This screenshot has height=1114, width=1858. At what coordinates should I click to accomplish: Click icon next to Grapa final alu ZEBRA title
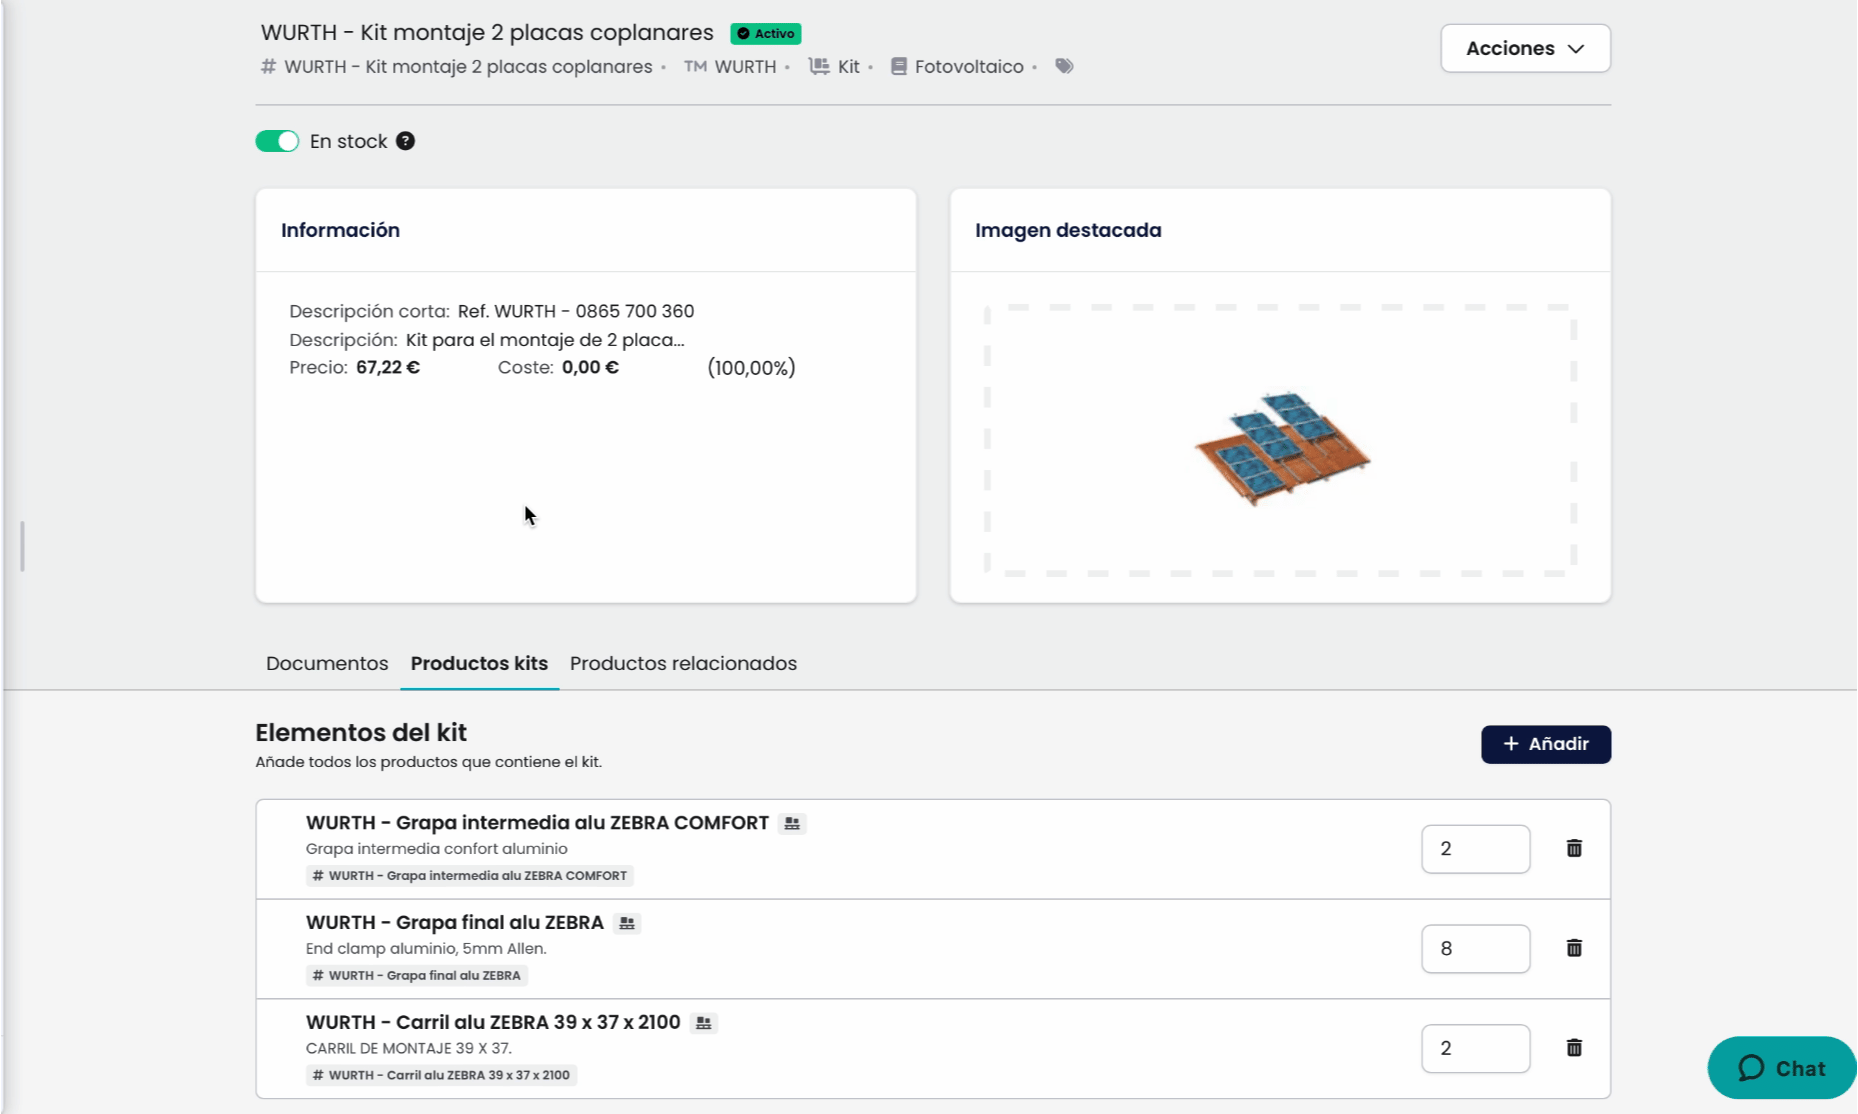(x=627, y=923)
